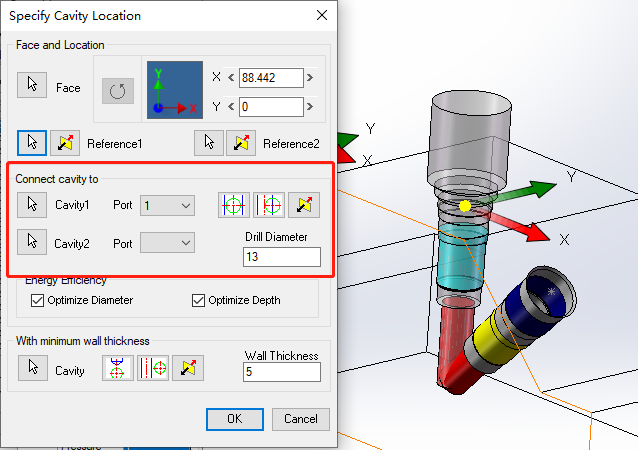
Task: Click the Connect cavity measure distance icon
Action: coord(304,205)
